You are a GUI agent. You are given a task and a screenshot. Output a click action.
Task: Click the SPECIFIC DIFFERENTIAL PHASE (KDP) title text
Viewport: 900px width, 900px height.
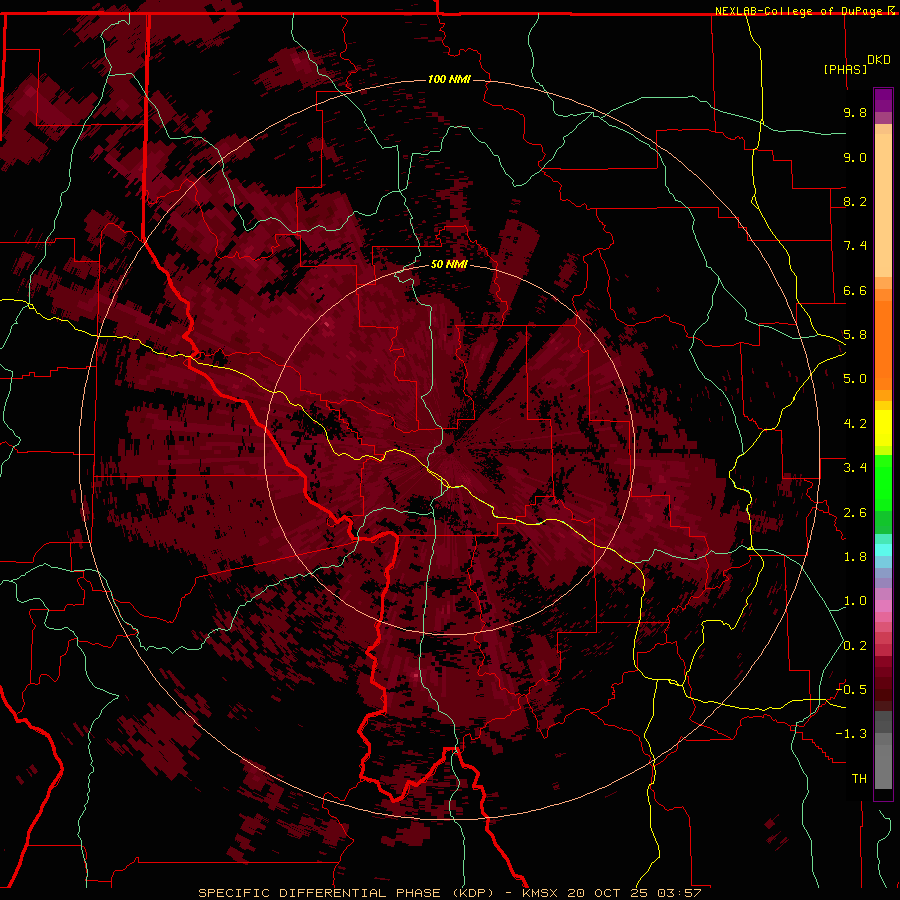point(346,893)
